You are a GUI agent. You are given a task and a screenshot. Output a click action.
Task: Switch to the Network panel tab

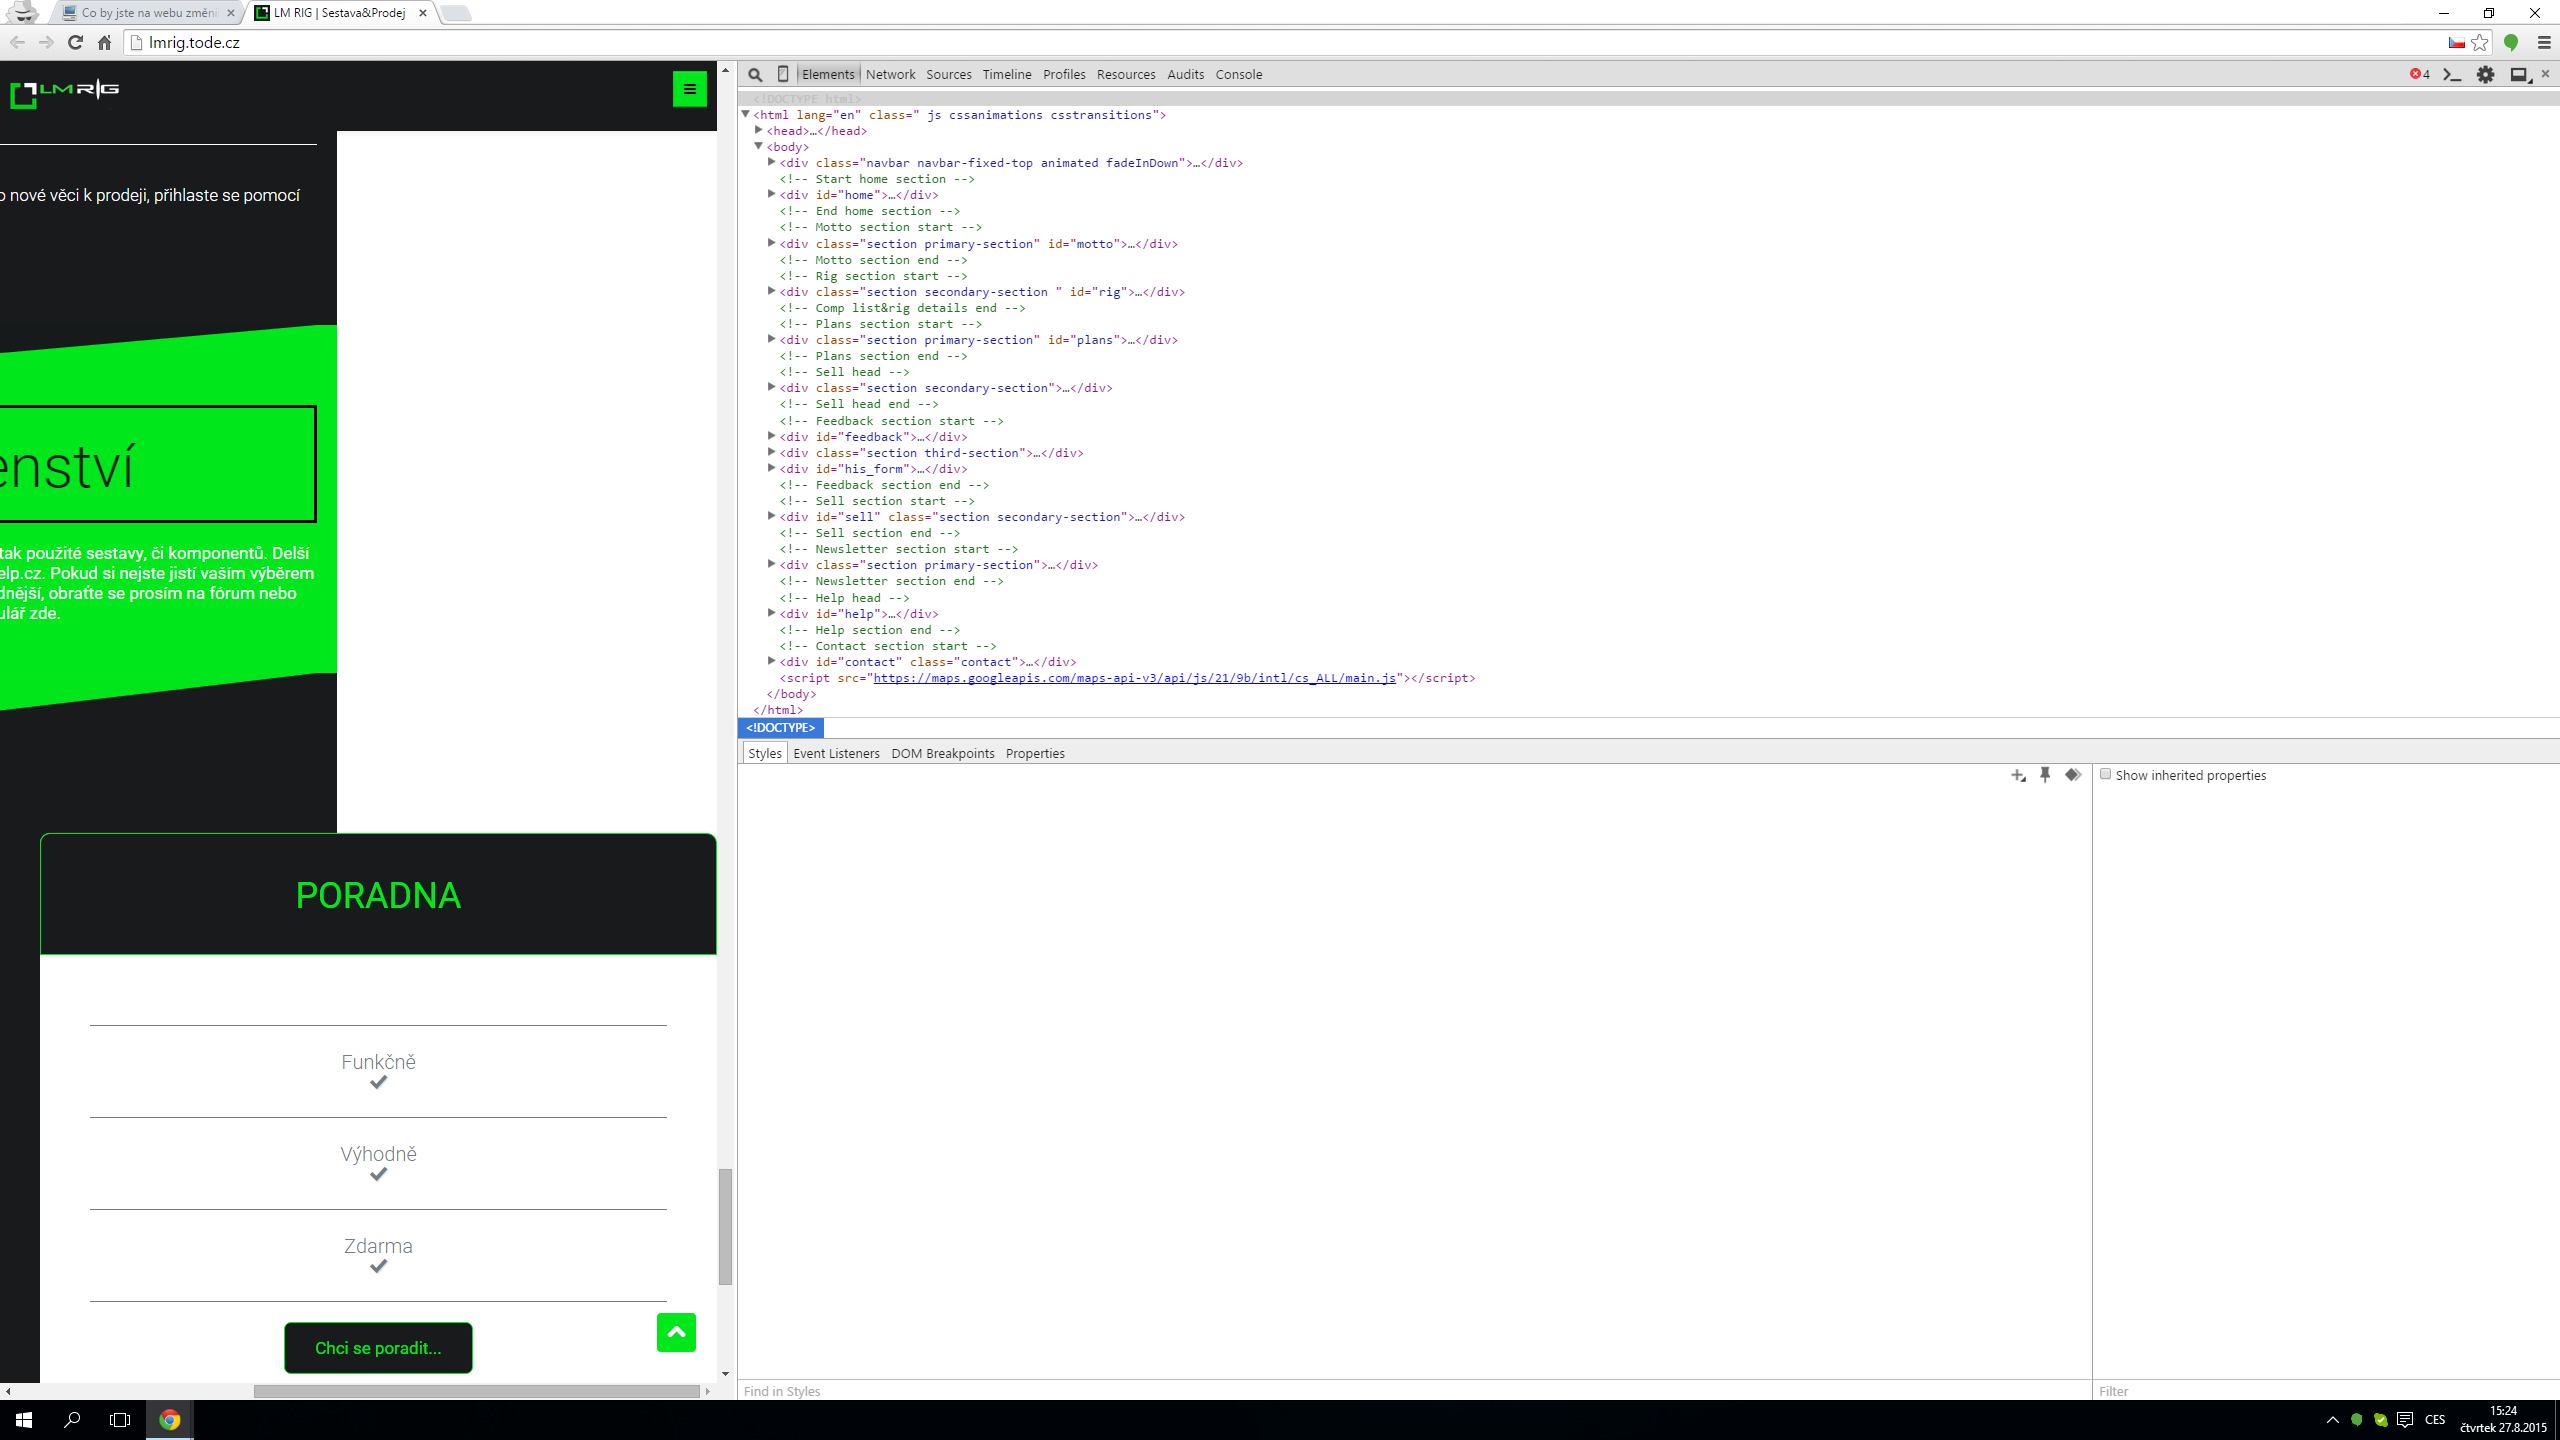890,75
